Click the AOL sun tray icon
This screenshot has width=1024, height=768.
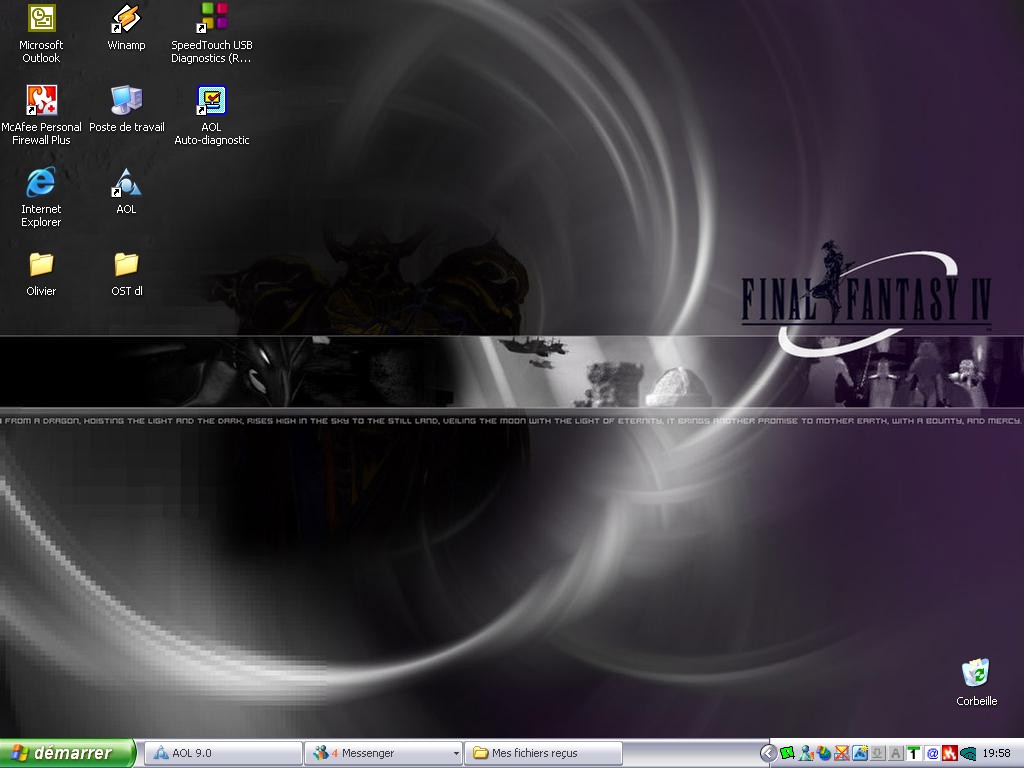pos(860,753)
